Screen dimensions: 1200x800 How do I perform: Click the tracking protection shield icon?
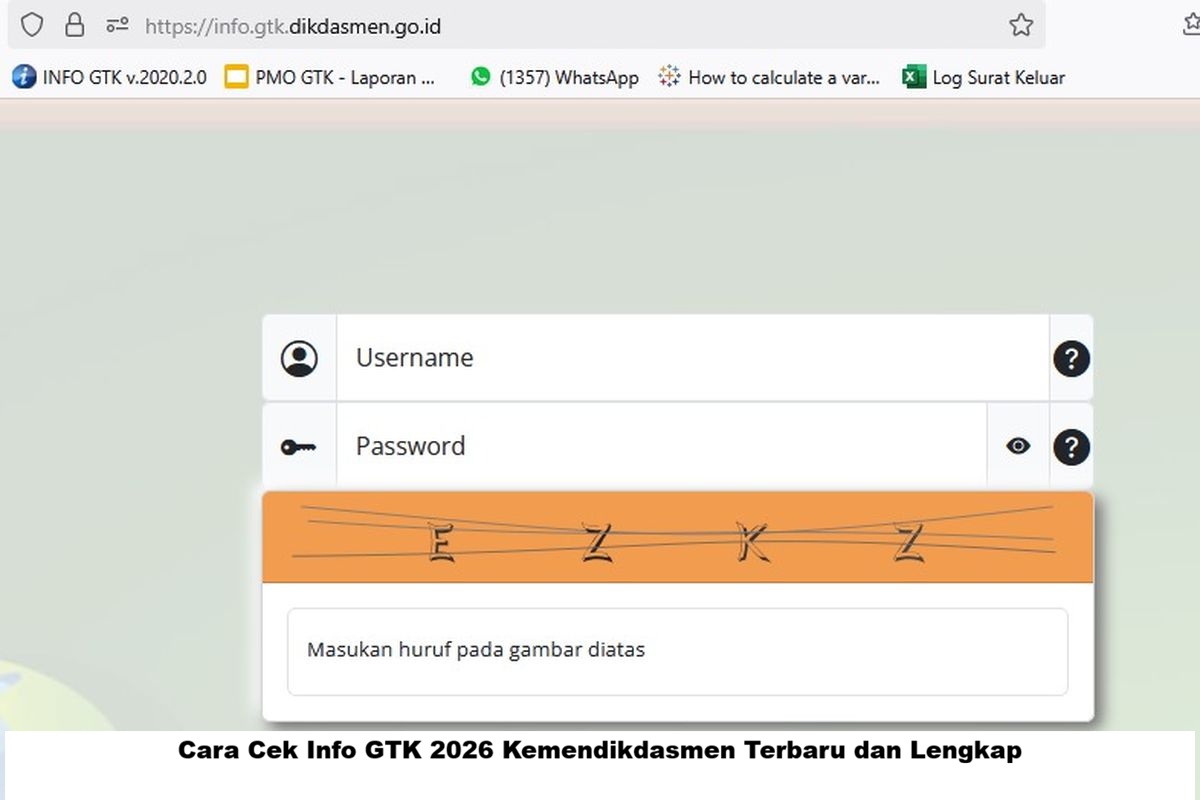coord(32,25)
